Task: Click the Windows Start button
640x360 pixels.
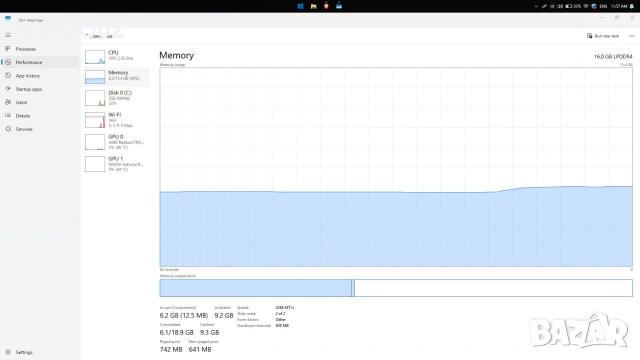Action: [x=300, y=6]
